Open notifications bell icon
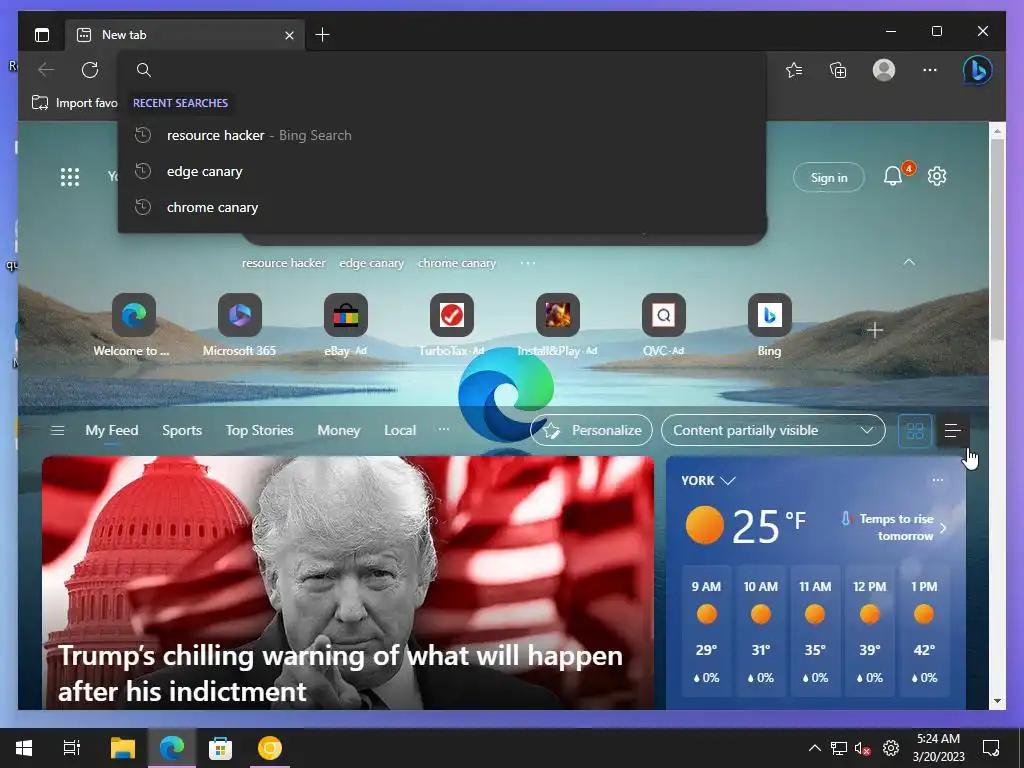This screenshot has width=1024, height=768. click(x=893, y=176)
